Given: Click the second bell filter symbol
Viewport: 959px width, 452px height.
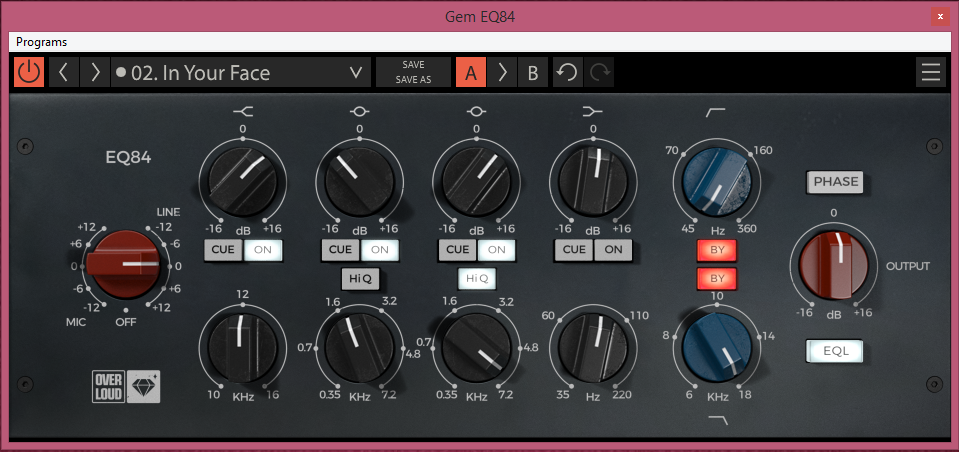Looking at the screenshot, I should (x=476, y=111).
